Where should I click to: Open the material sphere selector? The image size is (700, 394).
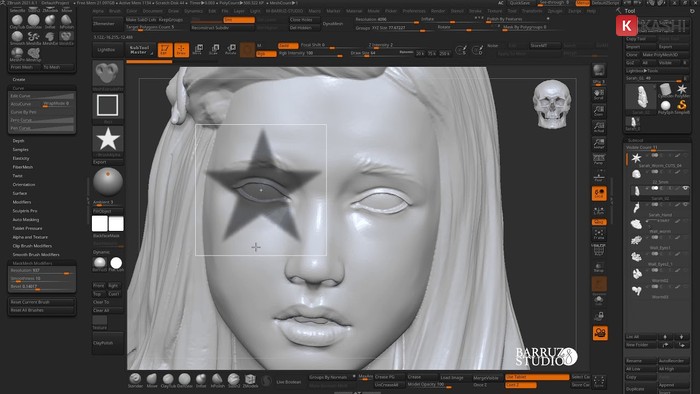pyautogui.click(x=108, y=182)
